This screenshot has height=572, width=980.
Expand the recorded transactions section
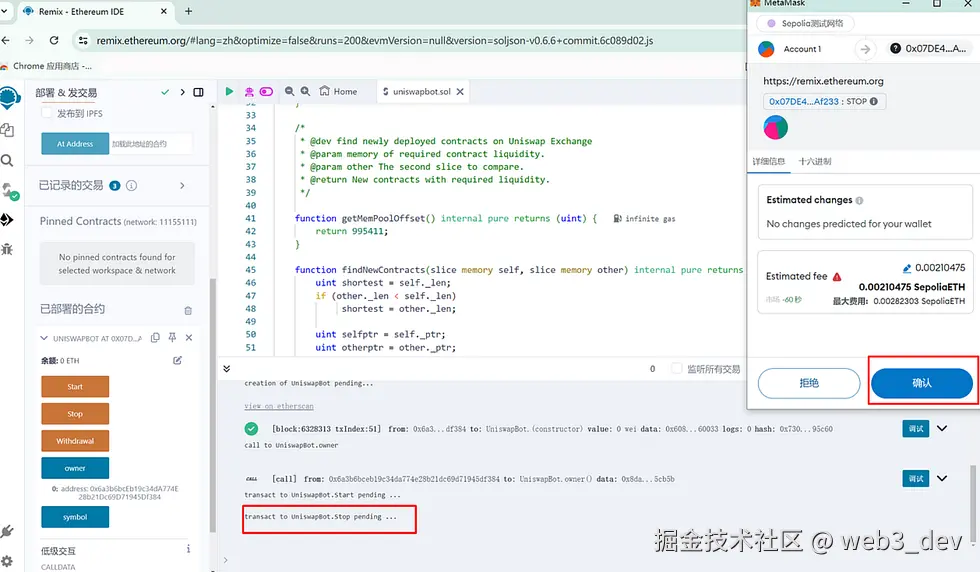[182, 186]
